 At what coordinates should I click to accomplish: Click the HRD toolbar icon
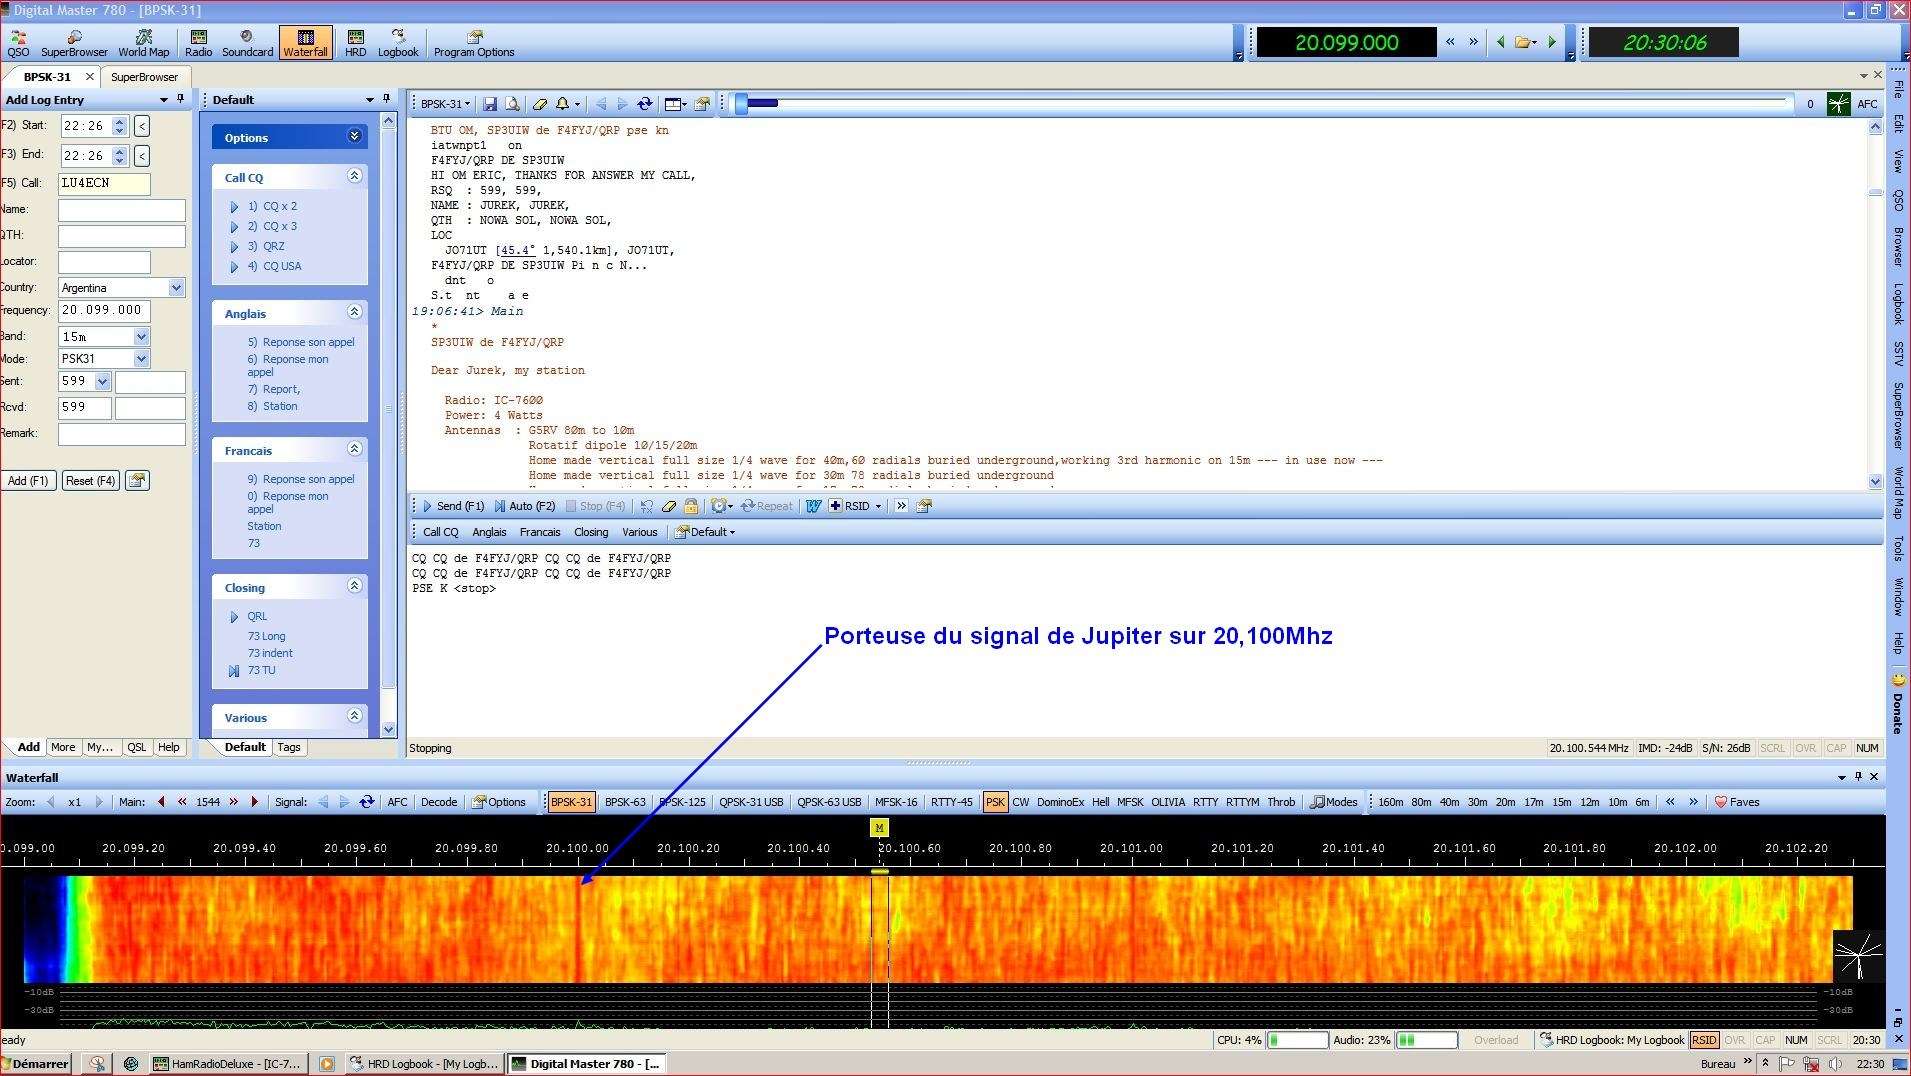point(356,43)
